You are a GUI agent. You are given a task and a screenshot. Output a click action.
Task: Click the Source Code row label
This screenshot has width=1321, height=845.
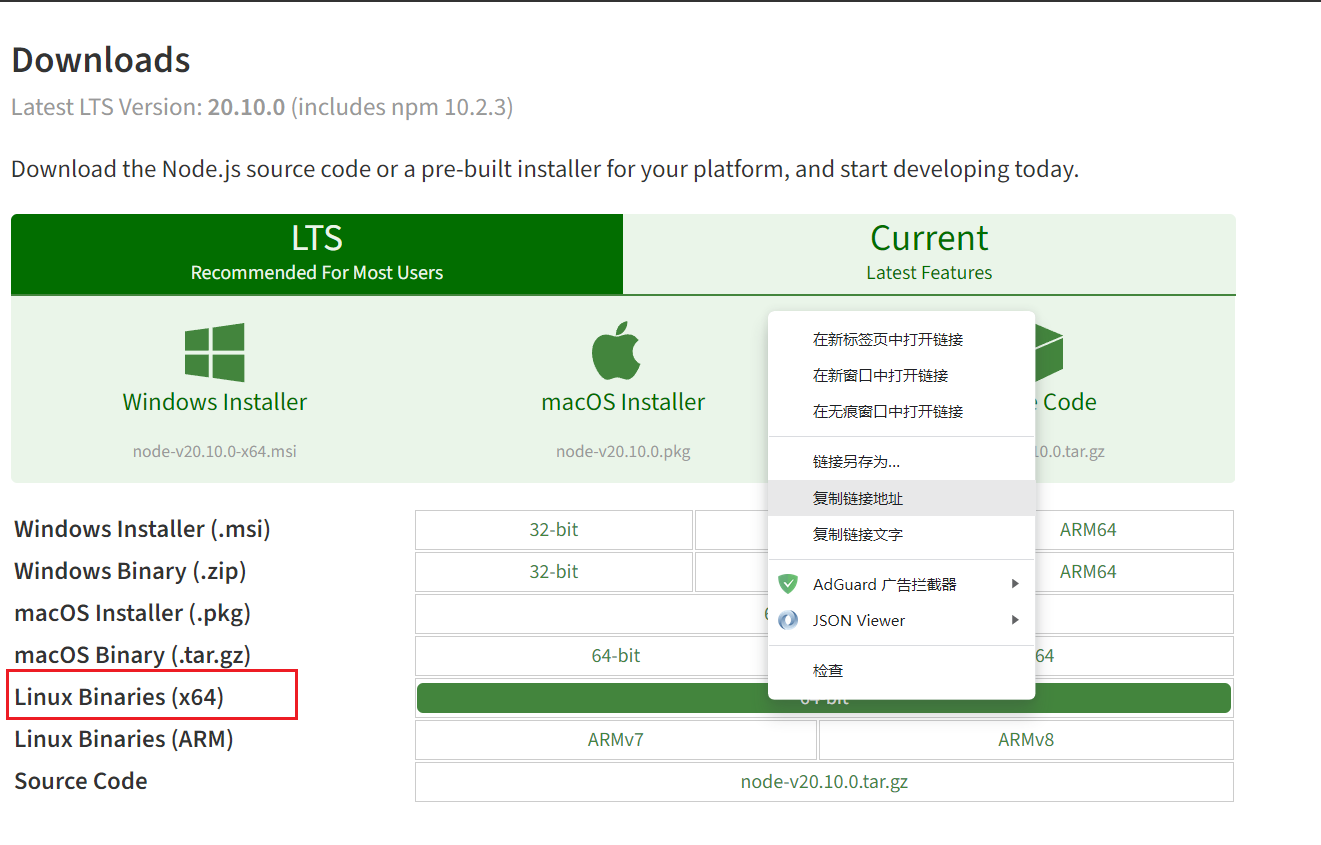[x=81, y=781]
